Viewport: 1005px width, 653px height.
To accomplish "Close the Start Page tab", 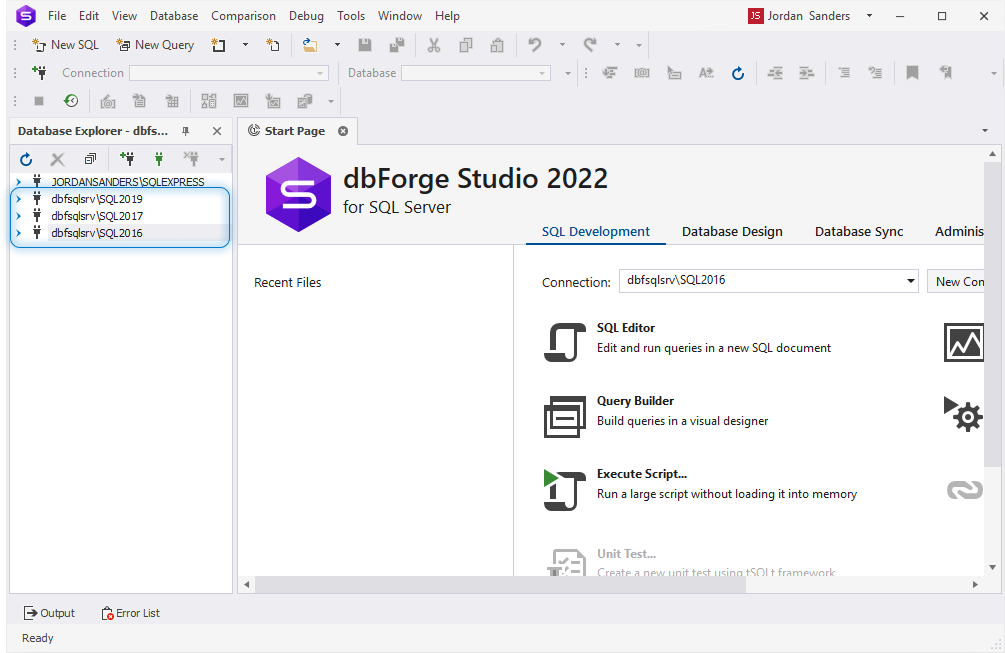I will click(344, 131).
